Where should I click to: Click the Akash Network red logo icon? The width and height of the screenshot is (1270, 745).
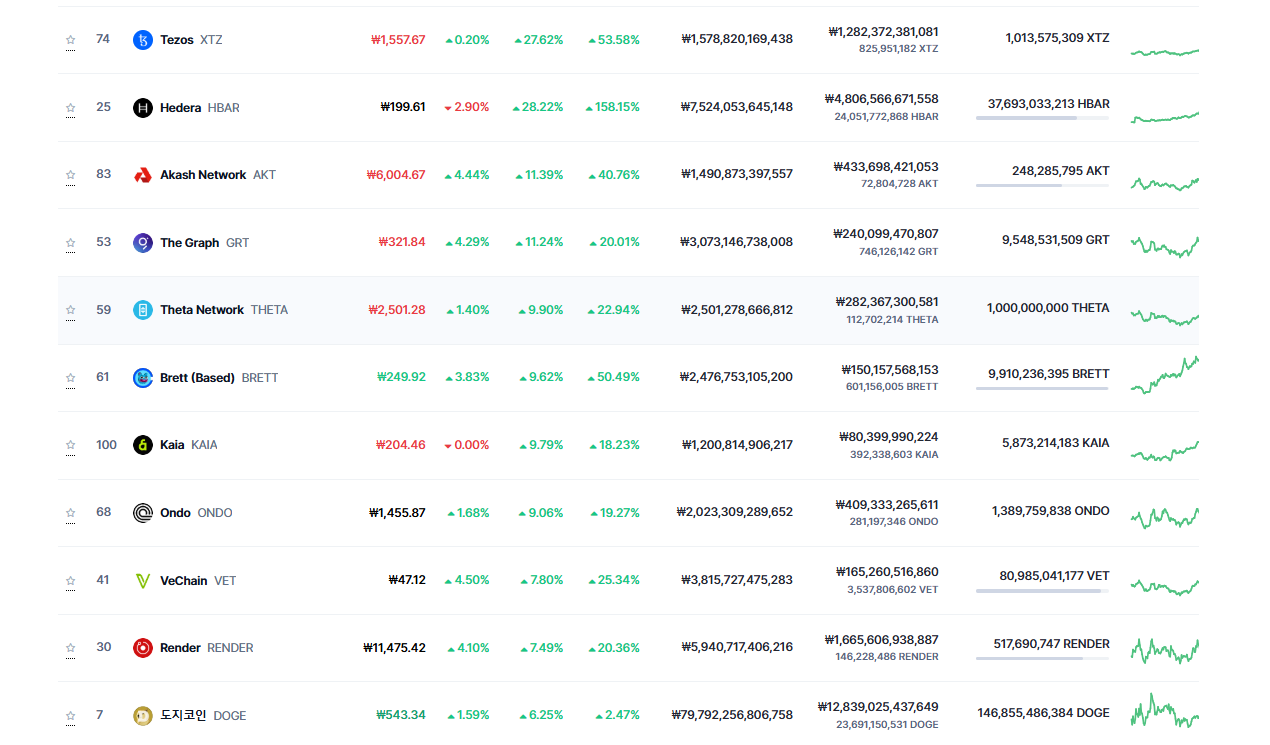point(143,175)
